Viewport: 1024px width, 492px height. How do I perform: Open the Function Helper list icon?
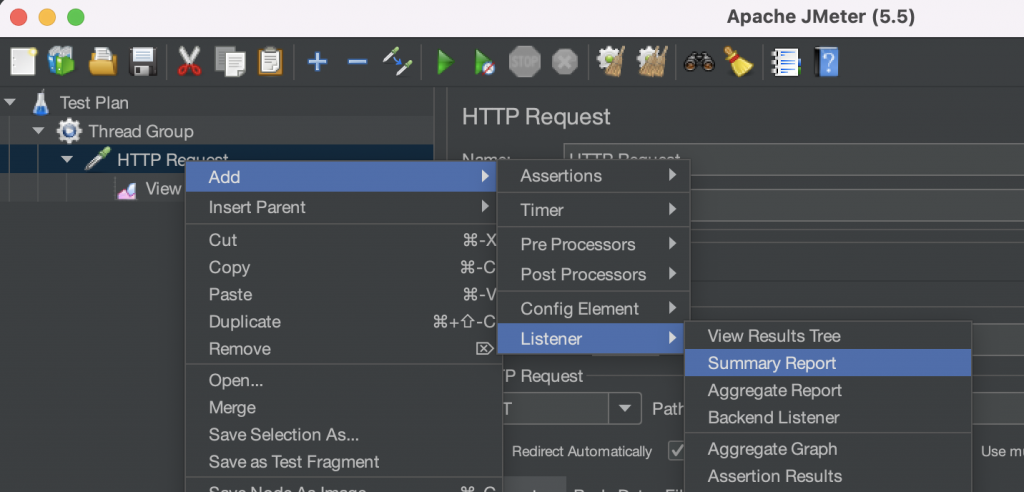pos(785,62)
